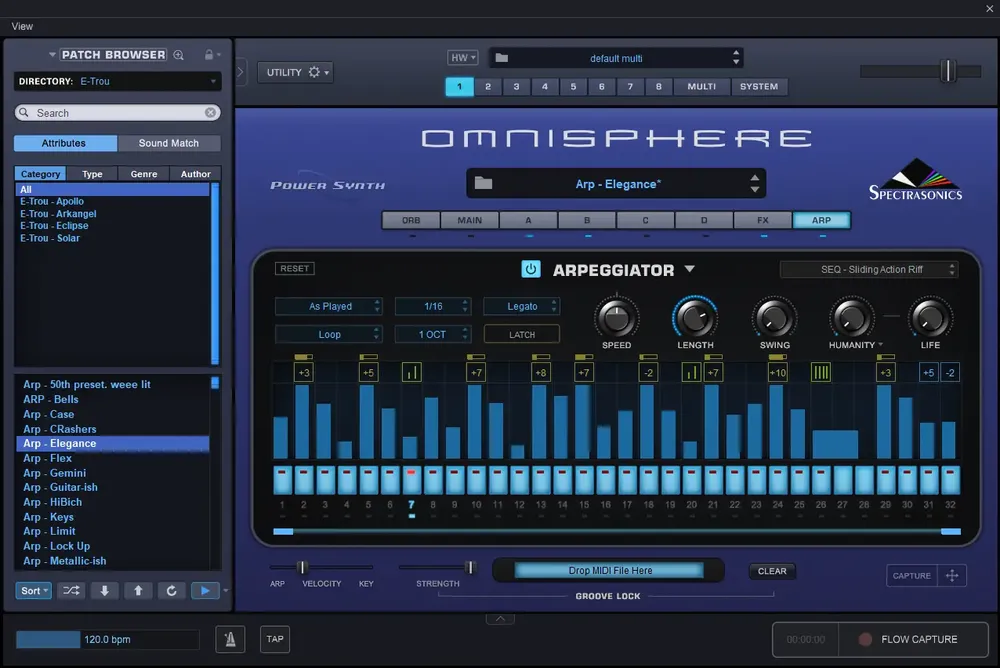
Task: Switch to the ORB tab
Action: pos(411,220)
